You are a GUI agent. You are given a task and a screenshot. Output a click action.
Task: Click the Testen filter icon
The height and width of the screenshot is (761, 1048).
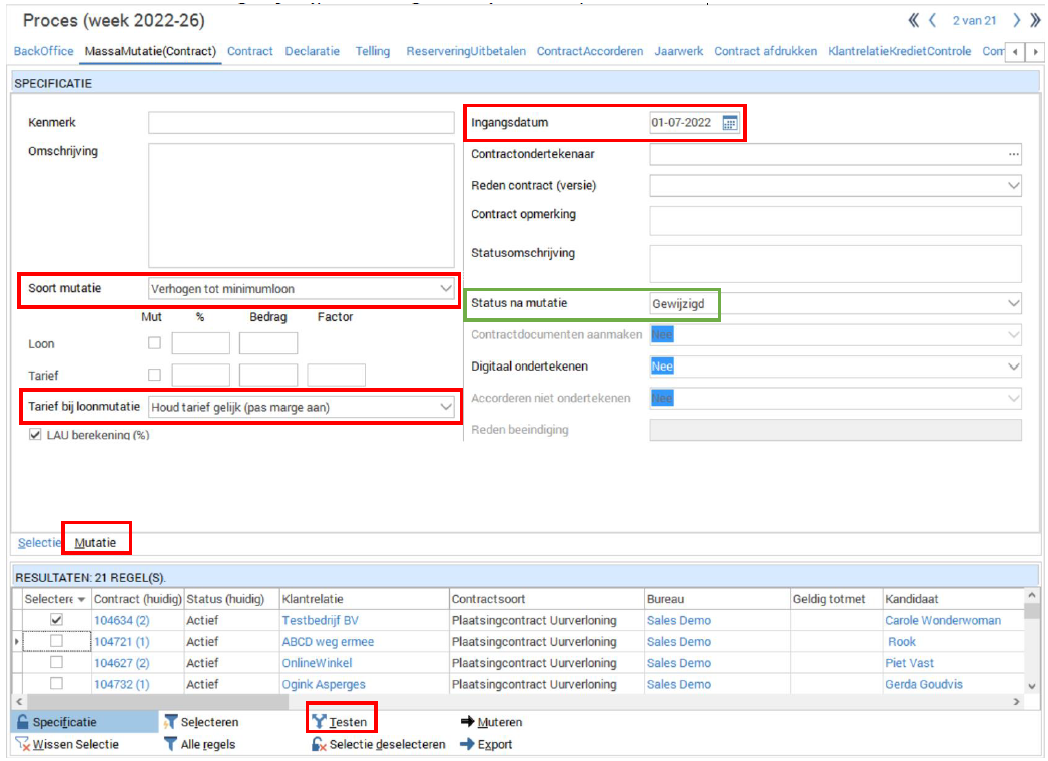(x=319, y=722)
